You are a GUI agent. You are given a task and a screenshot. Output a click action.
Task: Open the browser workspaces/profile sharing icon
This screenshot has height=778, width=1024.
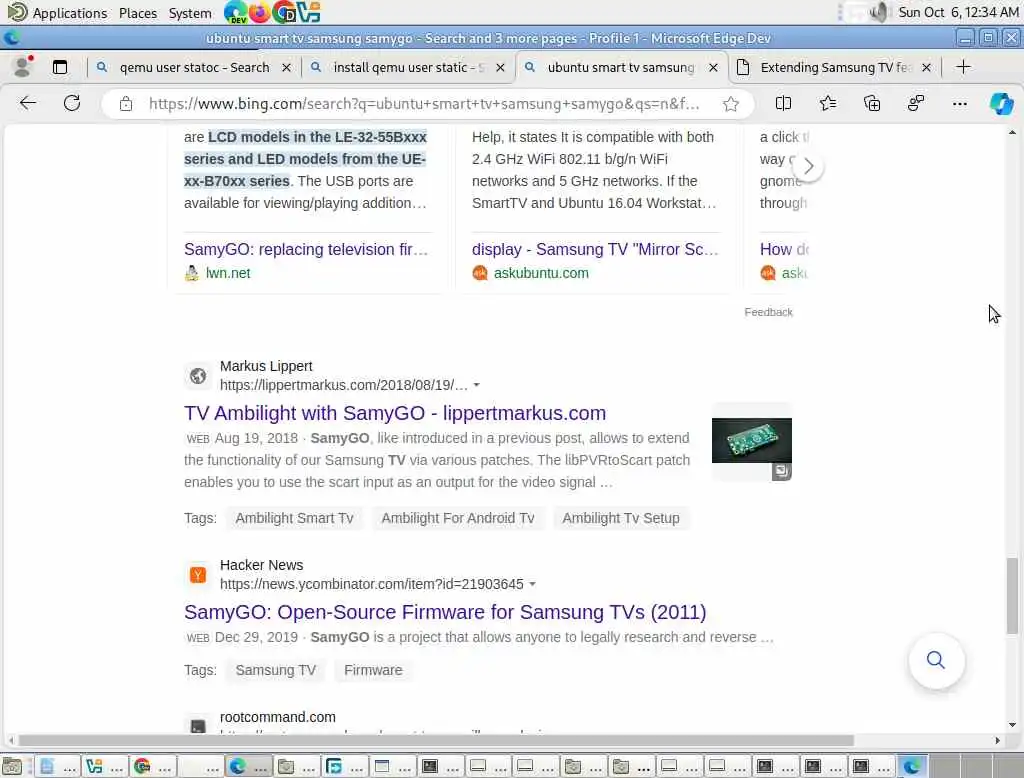pyautogui.click(x=916, y=103)
